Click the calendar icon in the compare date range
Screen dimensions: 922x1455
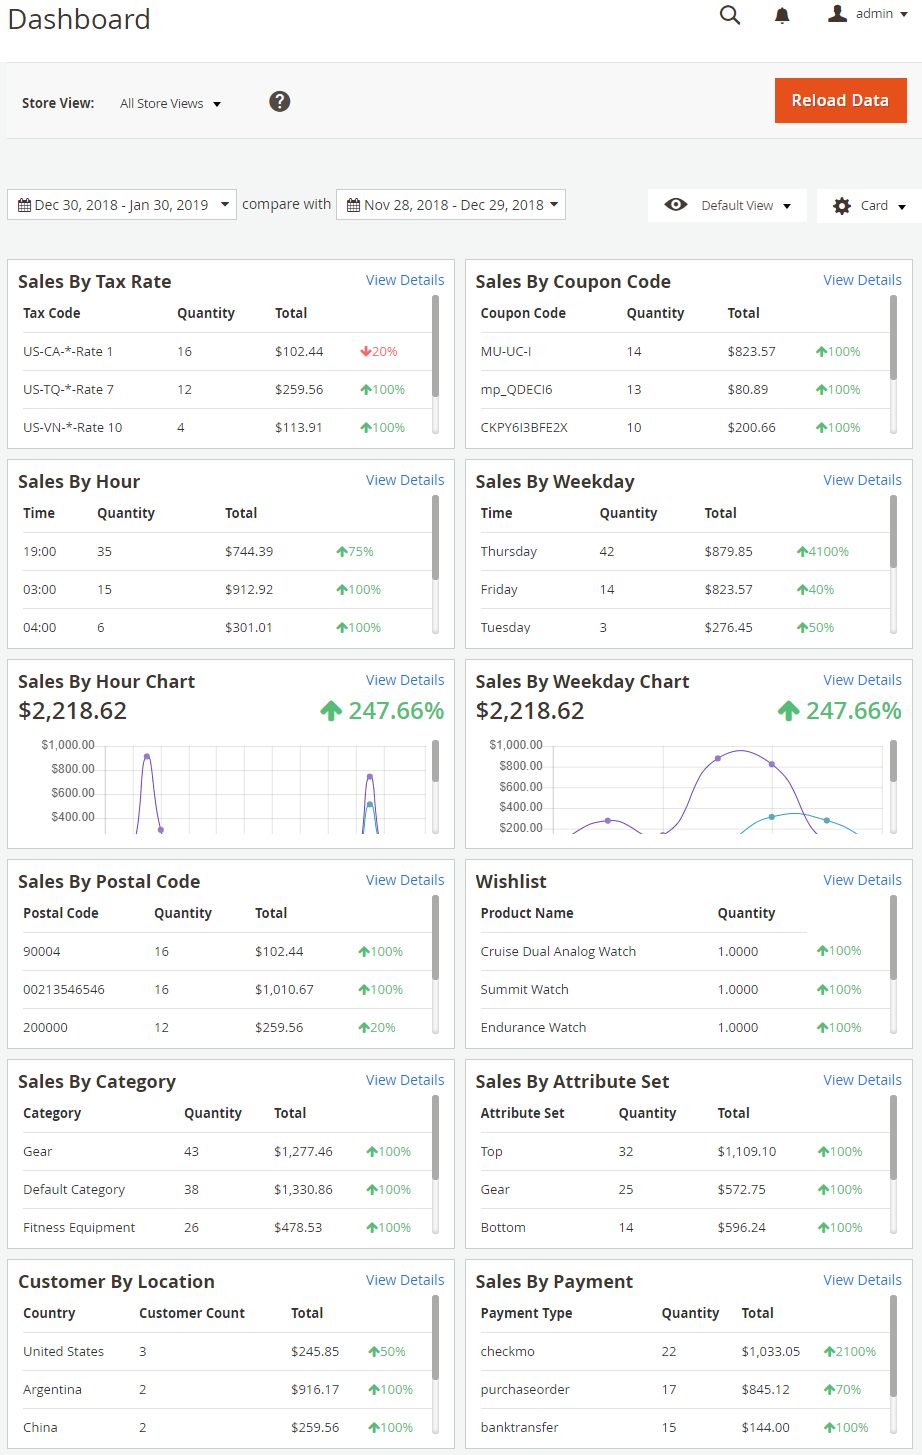pos(353,205)
